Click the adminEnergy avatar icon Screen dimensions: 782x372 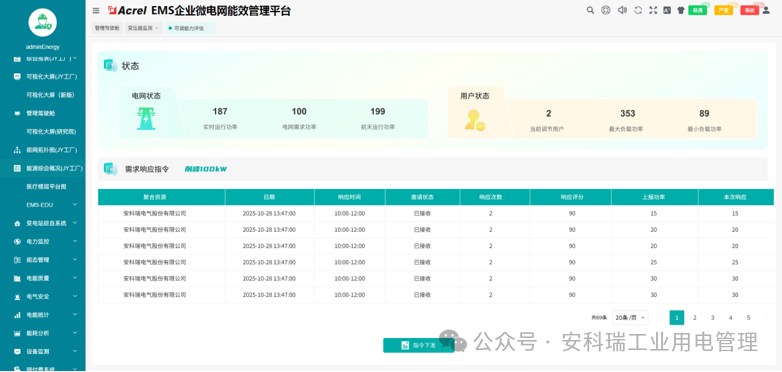pyautogui.click(x=42, y=22)
